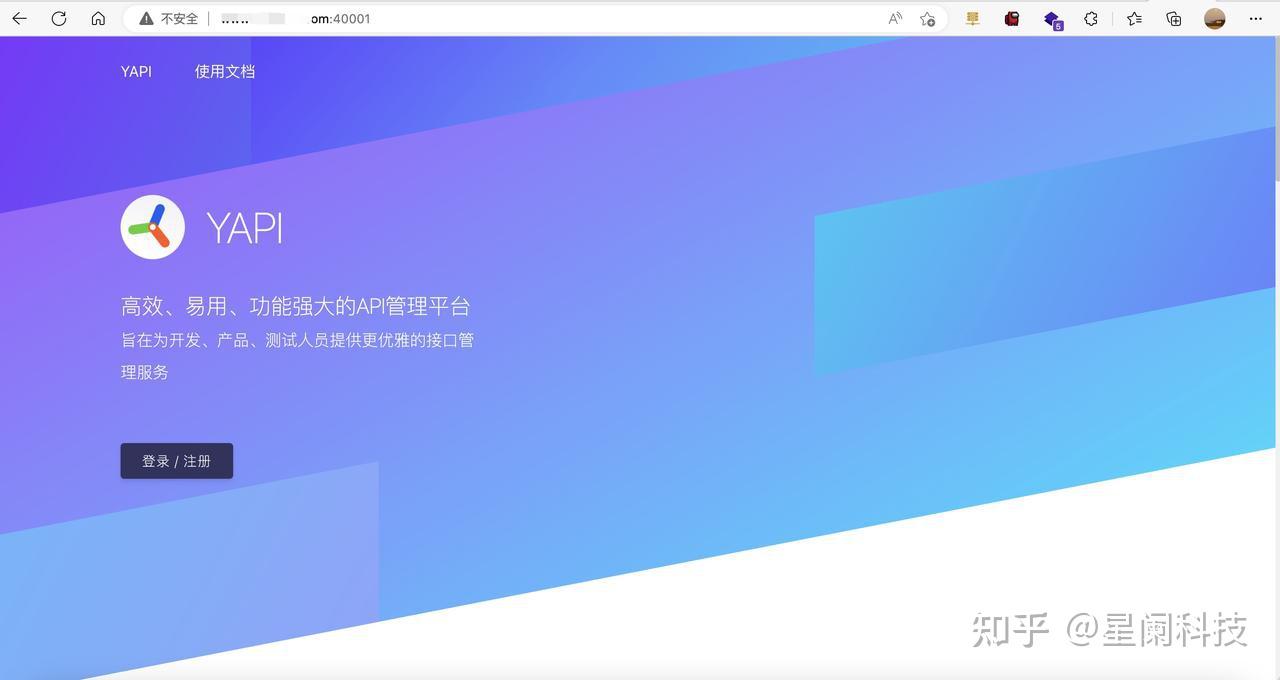This screenshot has height=680, width=1280.
Task: Select the YAPI navigation item
Action: coord(136,71)
